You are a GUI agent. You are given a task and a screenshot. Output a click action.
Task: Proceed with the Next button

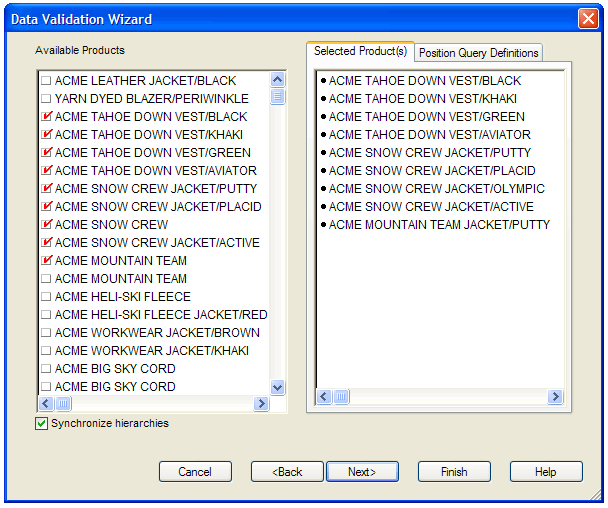(362, 472)
